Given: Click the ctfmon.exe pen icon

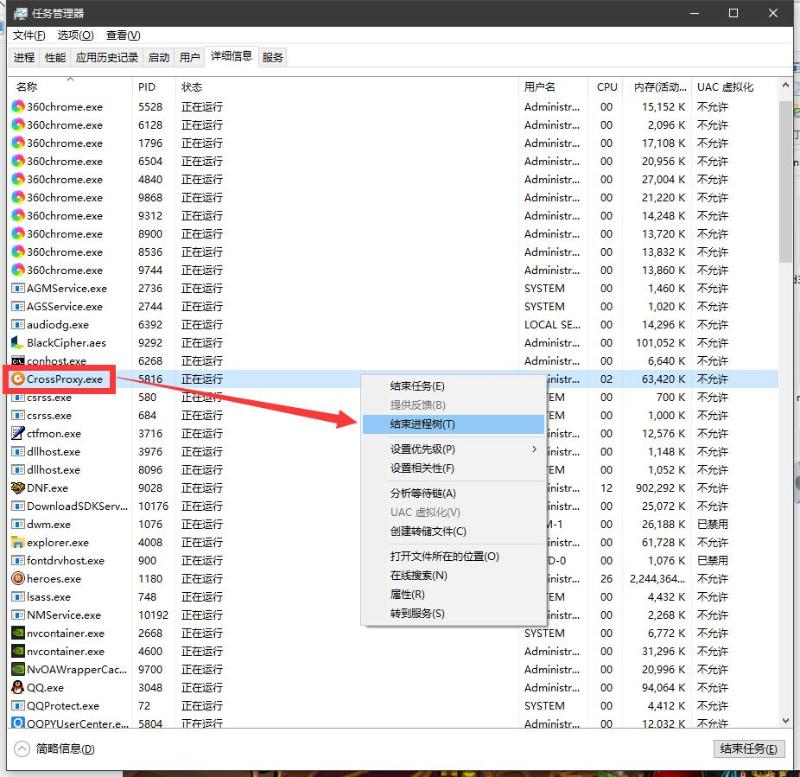Looking at the screenshot, I should click(x=18, y=434).
